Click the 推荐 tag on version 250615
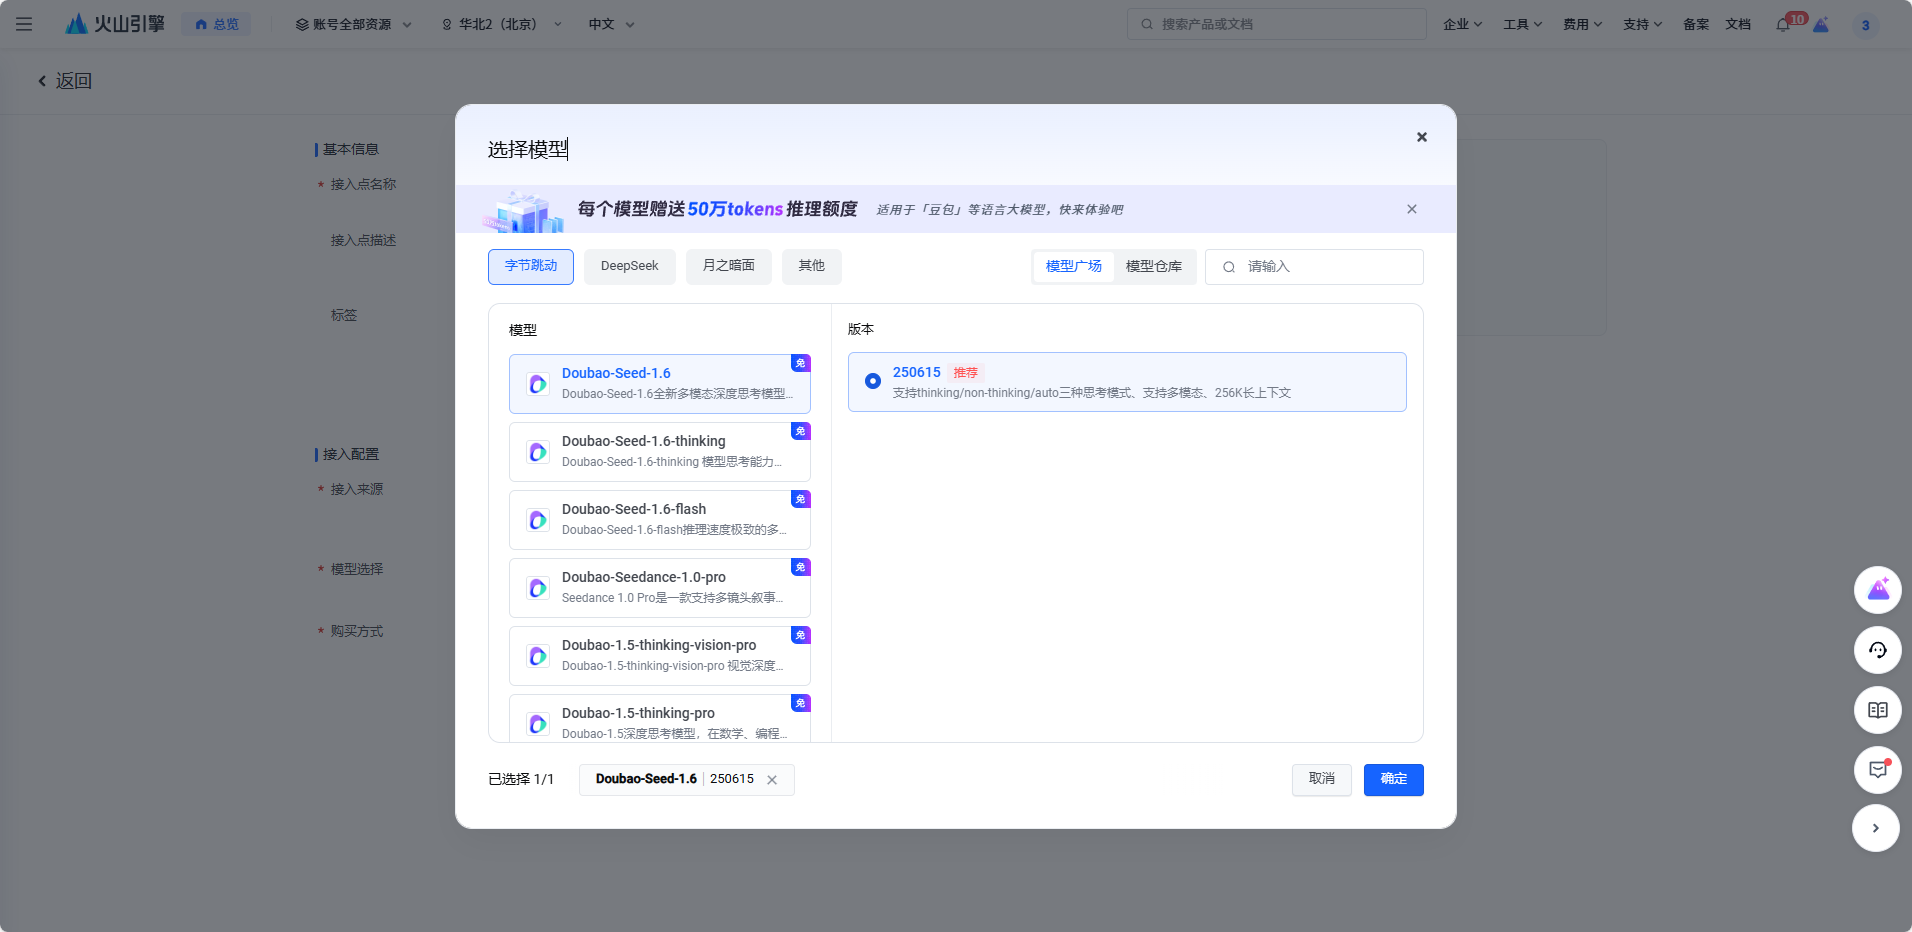The width and height of the screenshot is (1912, 932). 966,372
